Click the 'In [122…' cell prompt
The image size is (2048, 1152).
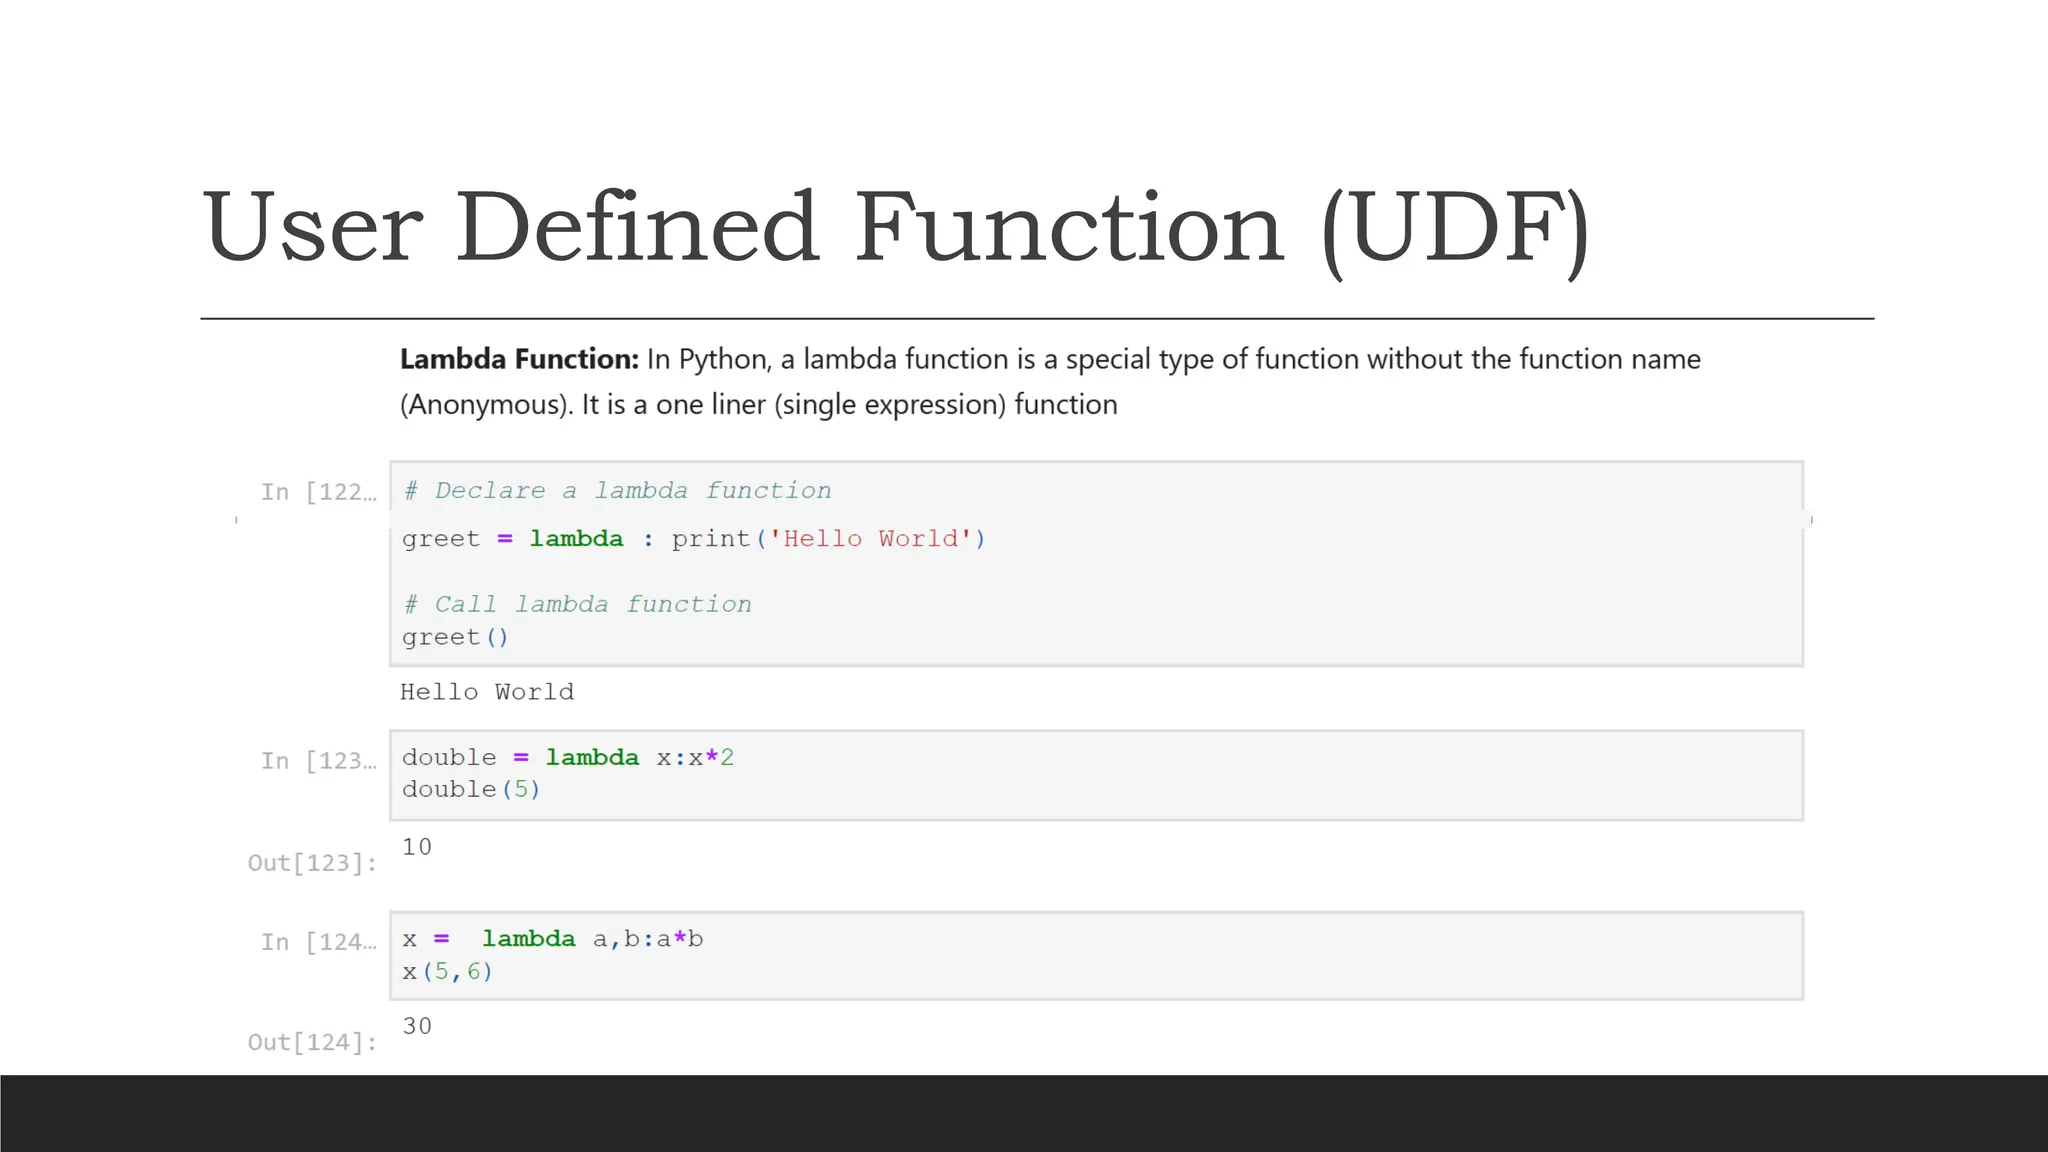coord(319,492)
